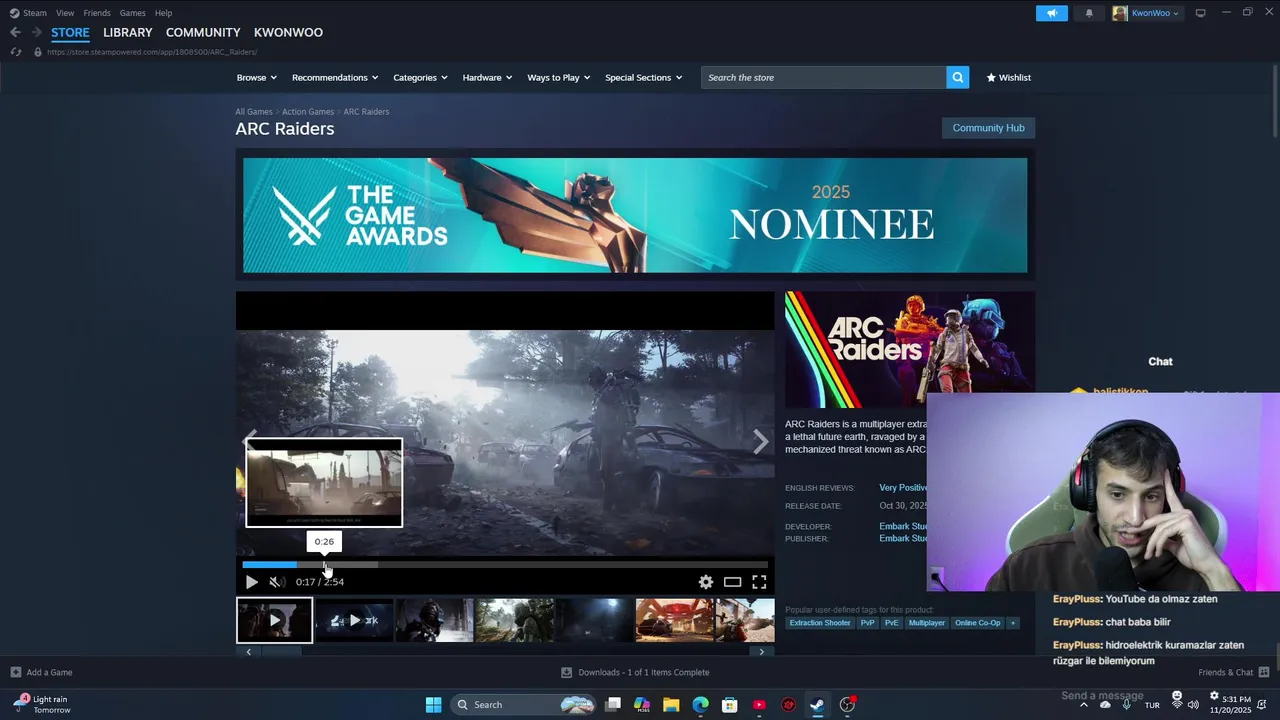Open the View menu
The height and width of the screenshot is (720, 1280).
(65, 13)
